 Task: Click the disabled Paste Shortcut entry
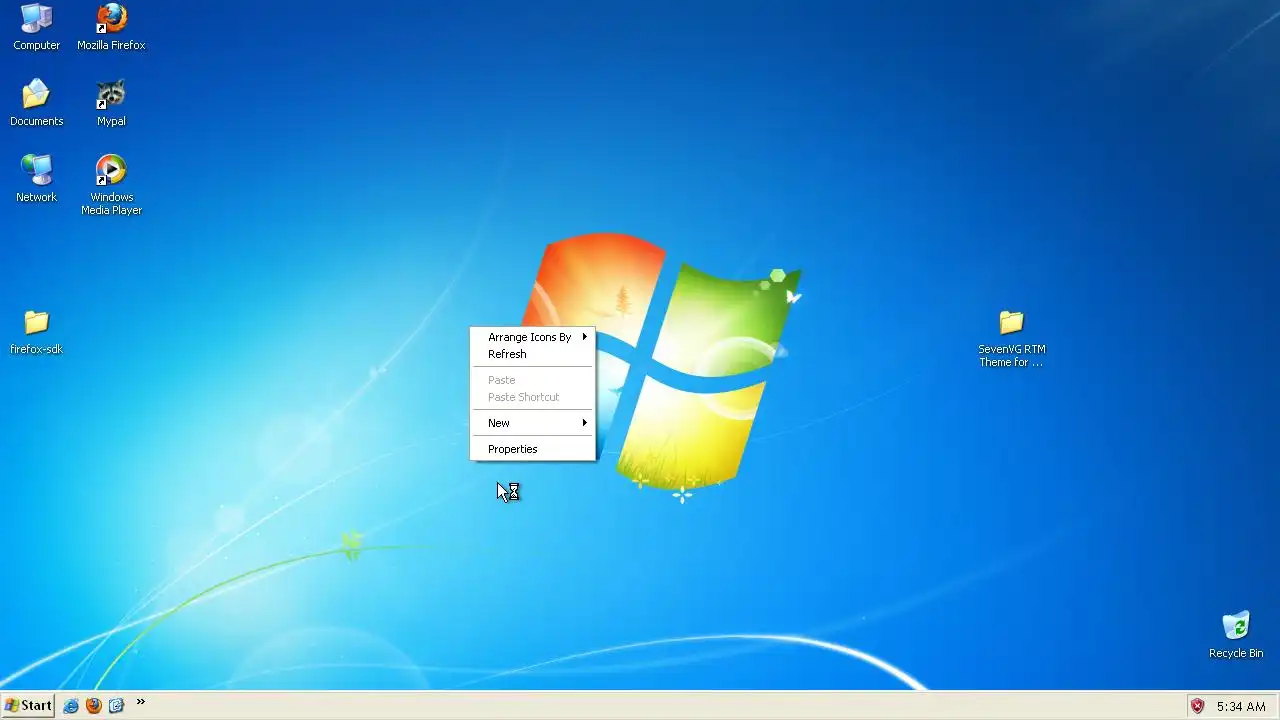[x=533, y=397]
